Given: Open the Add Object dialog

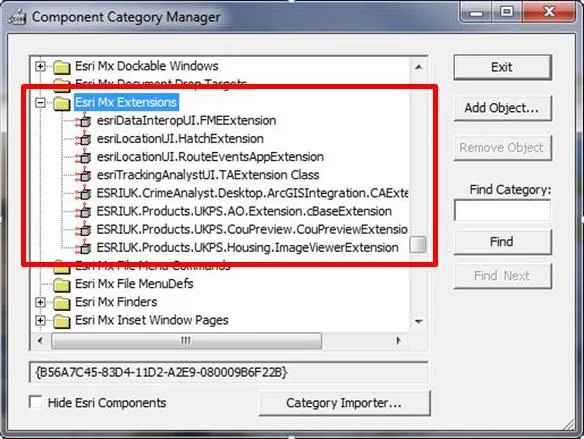Looking at the screenshot, I should click(502, 108).
